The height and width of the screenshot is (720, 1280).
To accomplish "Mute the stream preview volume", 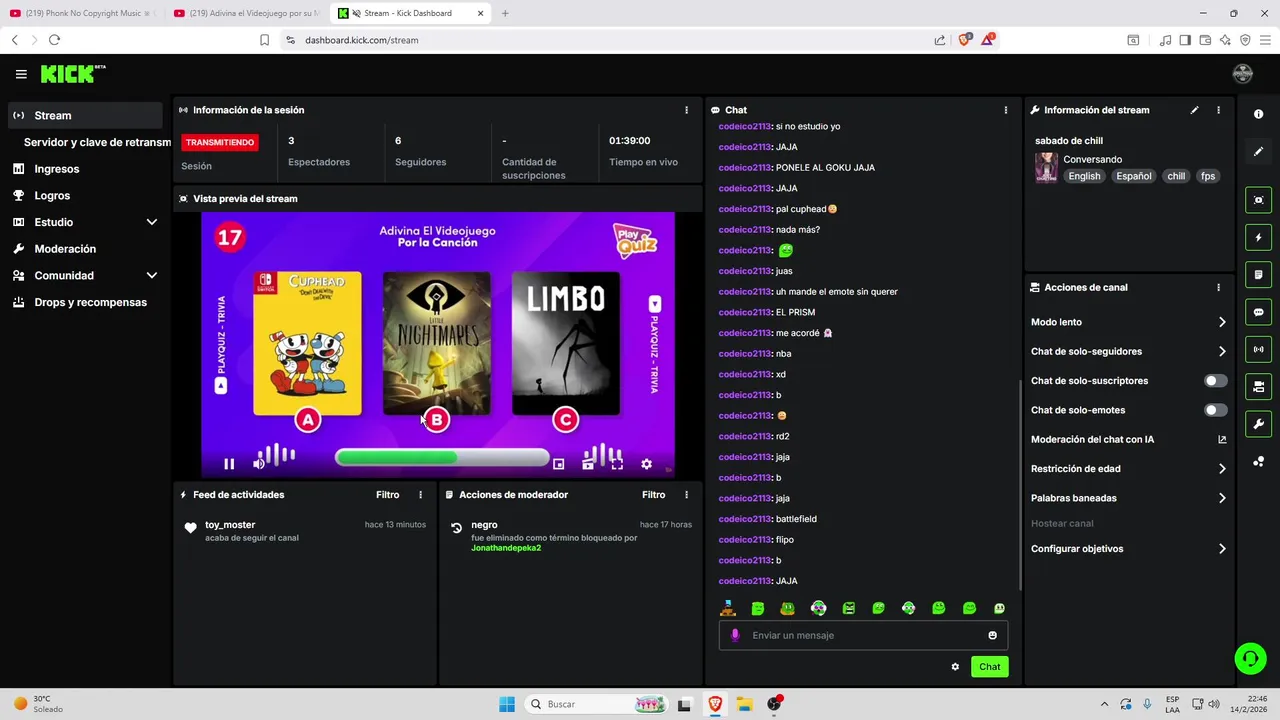I will point(258,464).
